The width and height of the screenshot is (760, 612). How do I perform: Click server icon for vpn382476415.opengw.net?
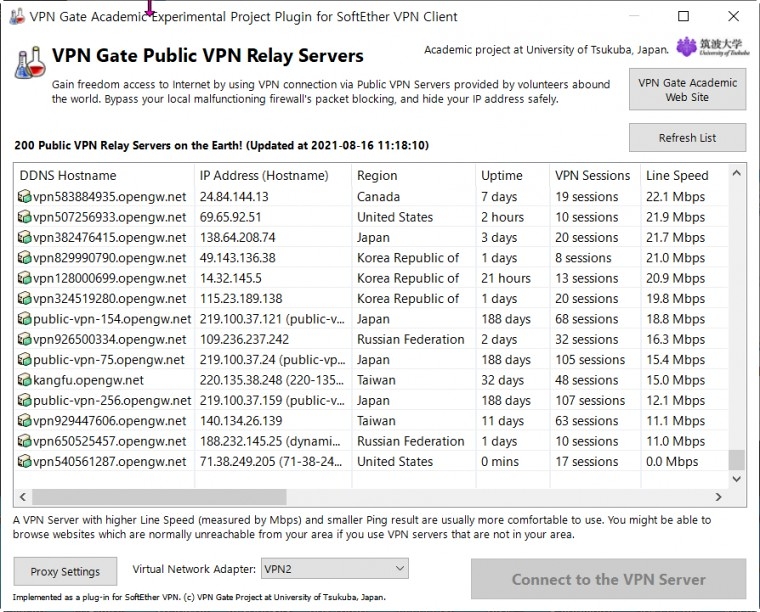click(24, 237)
